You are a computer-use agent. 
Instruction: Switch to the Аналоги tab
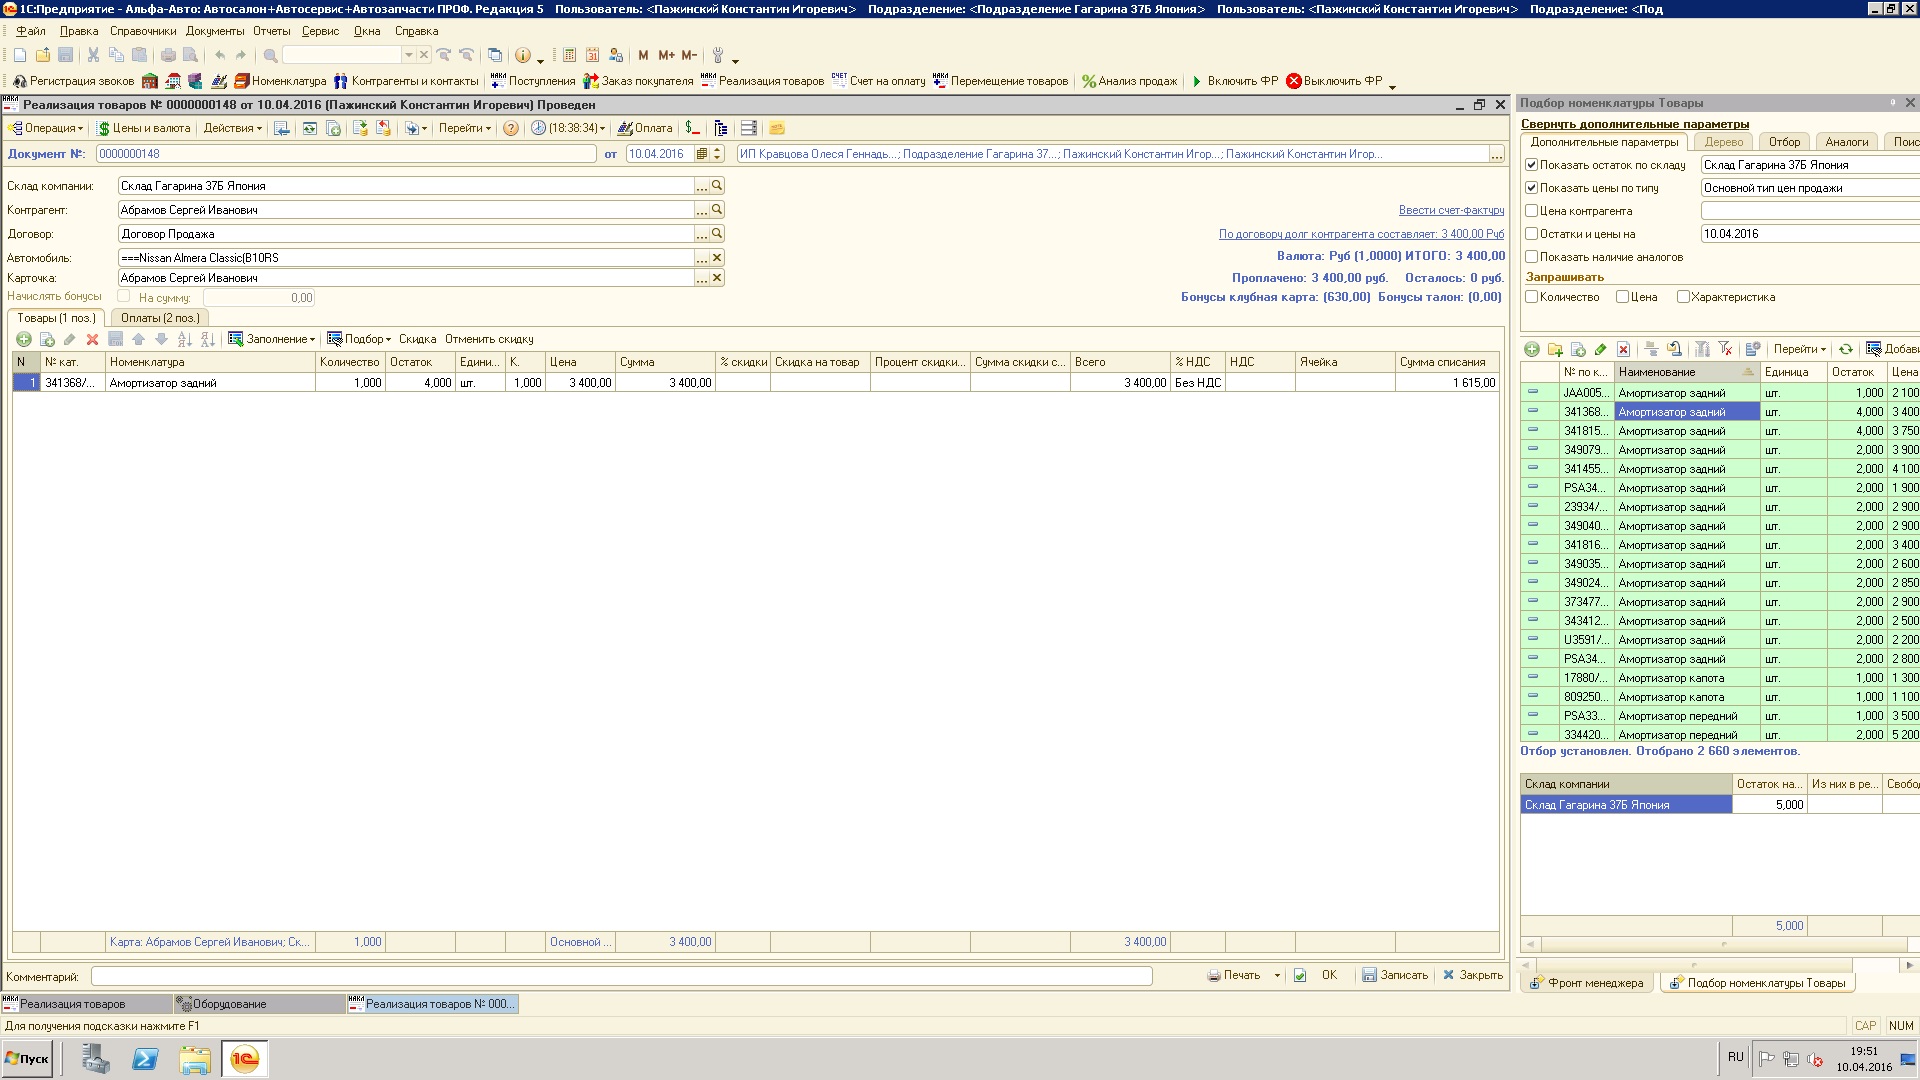(x=1847, y=142)
